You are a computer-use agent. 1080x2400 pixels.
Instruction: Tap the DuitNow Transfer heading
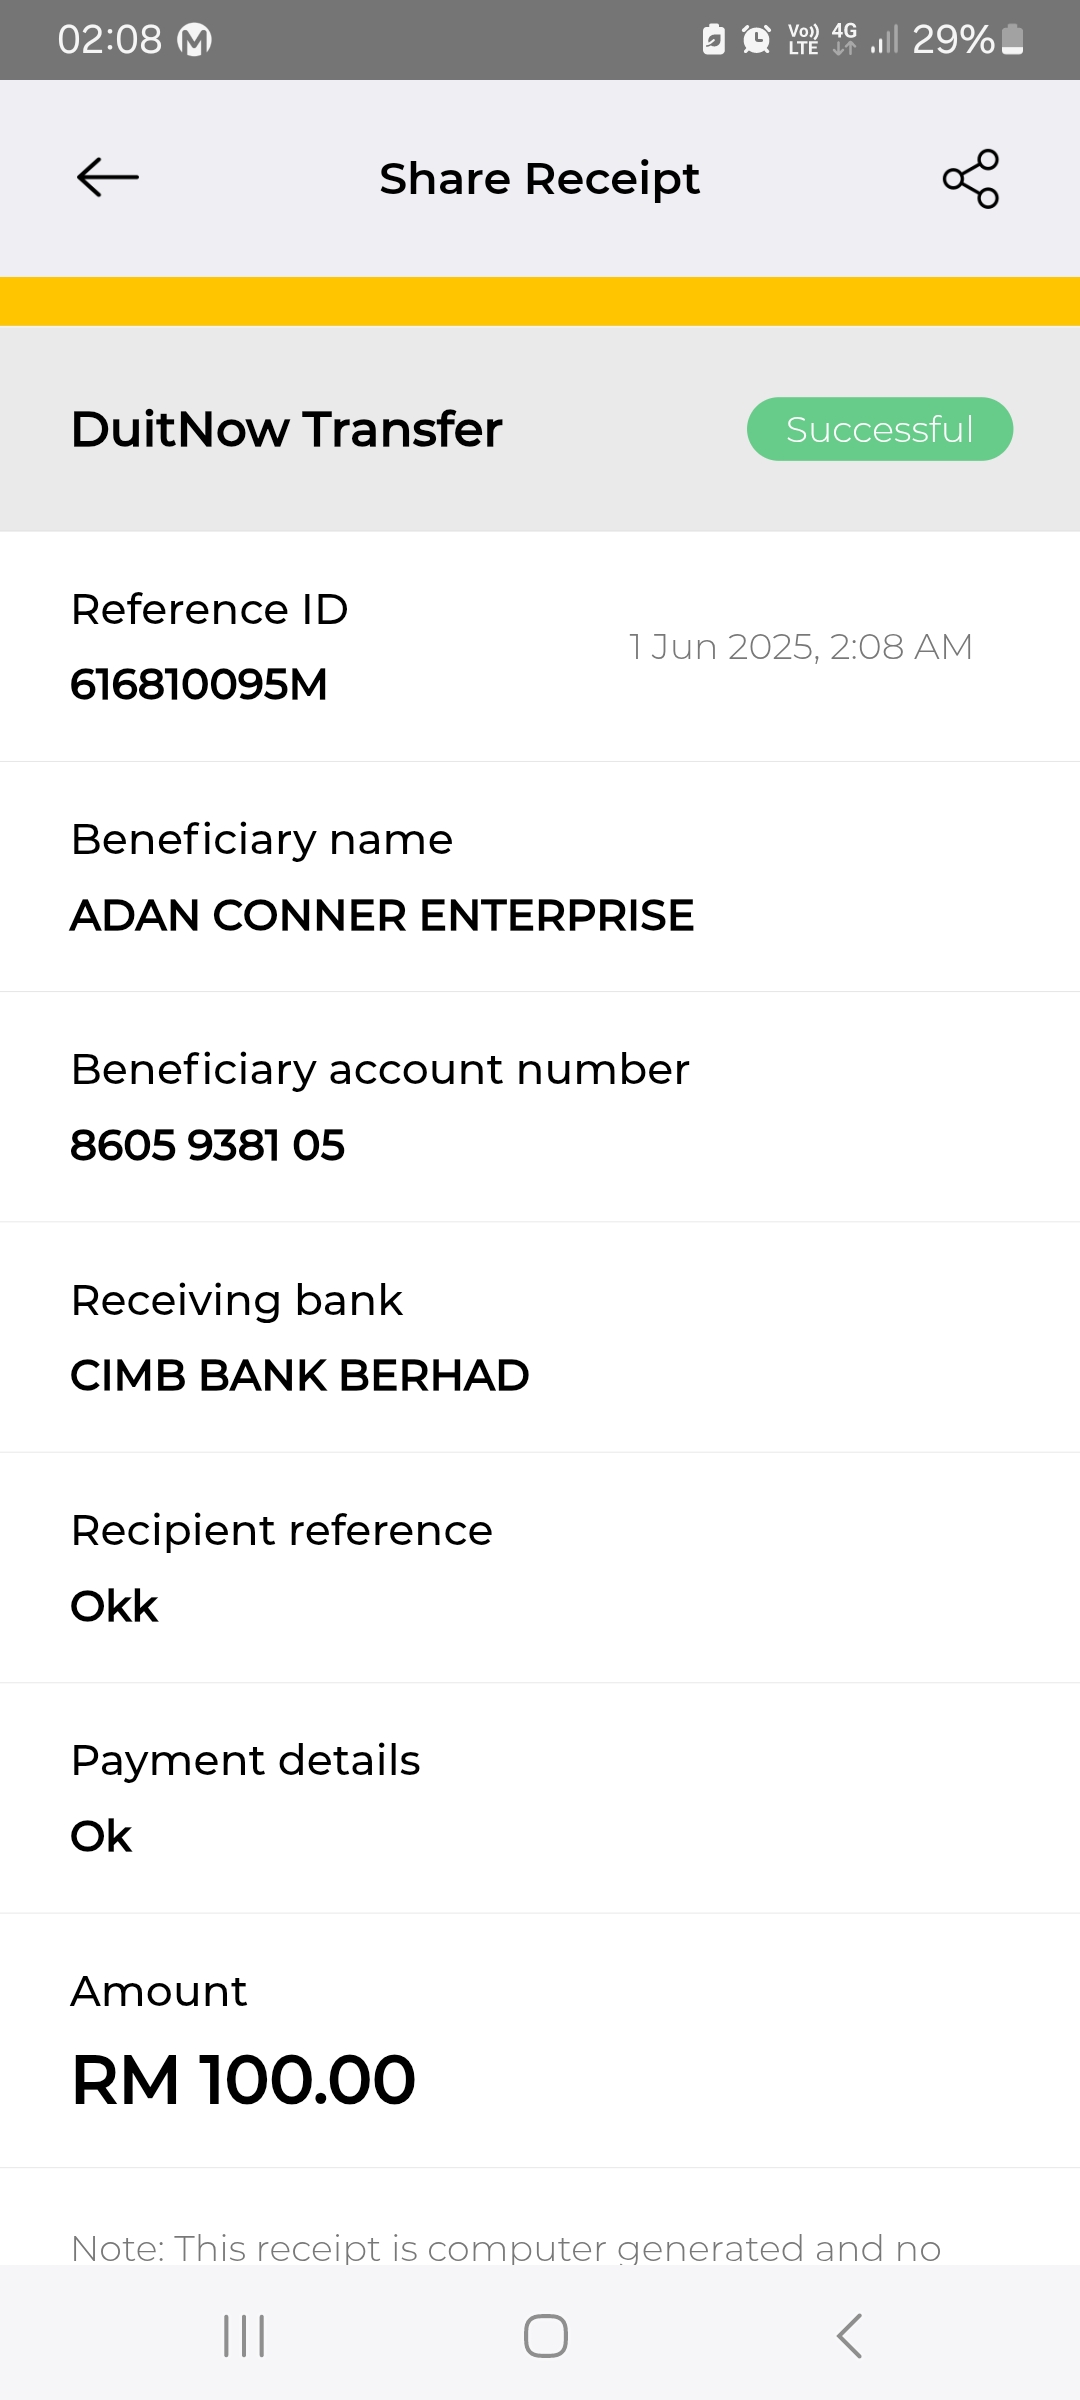tap(286, 429)
